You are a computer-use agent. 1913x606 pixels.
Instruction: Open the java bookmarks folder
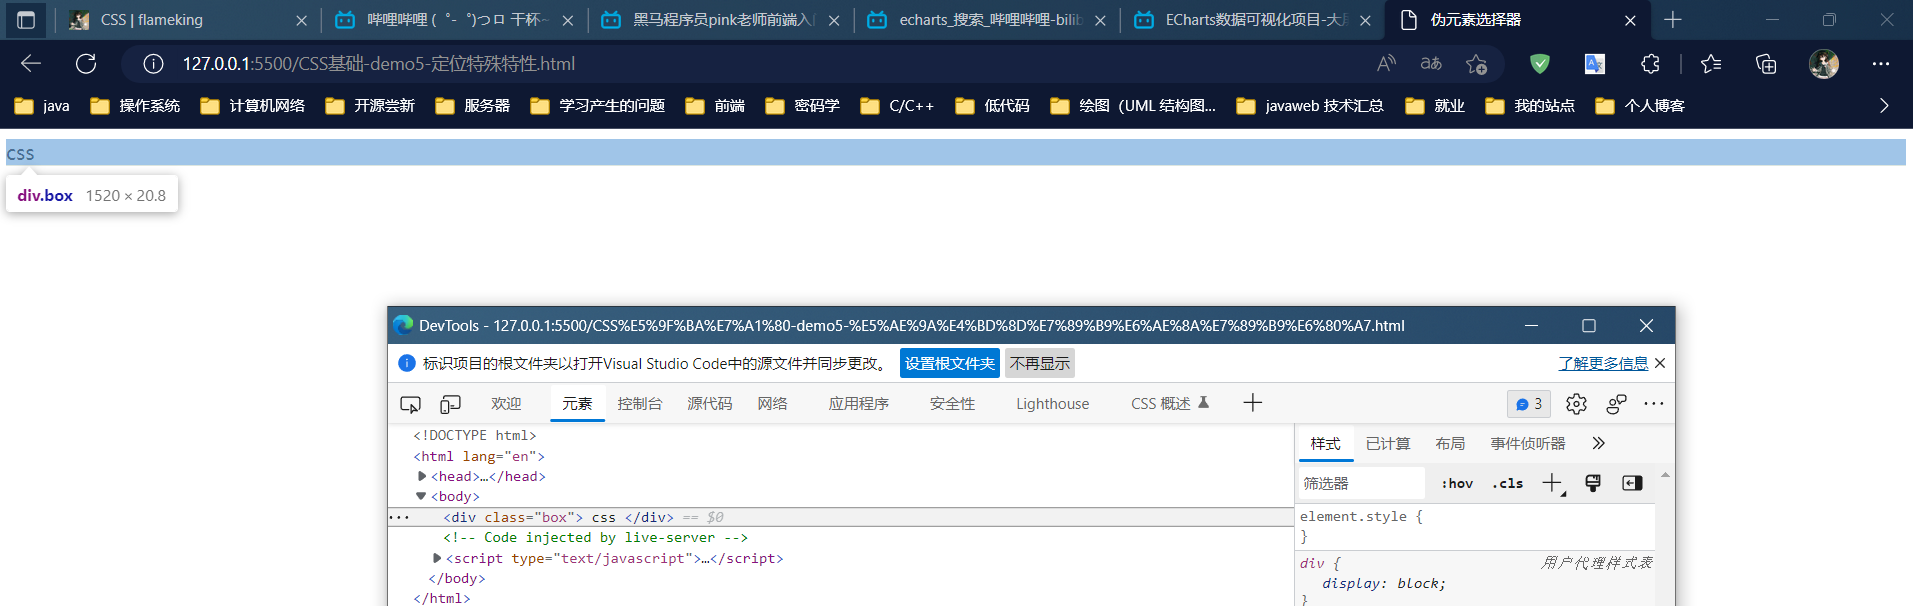pyautogui.click(x=42, y=106)
